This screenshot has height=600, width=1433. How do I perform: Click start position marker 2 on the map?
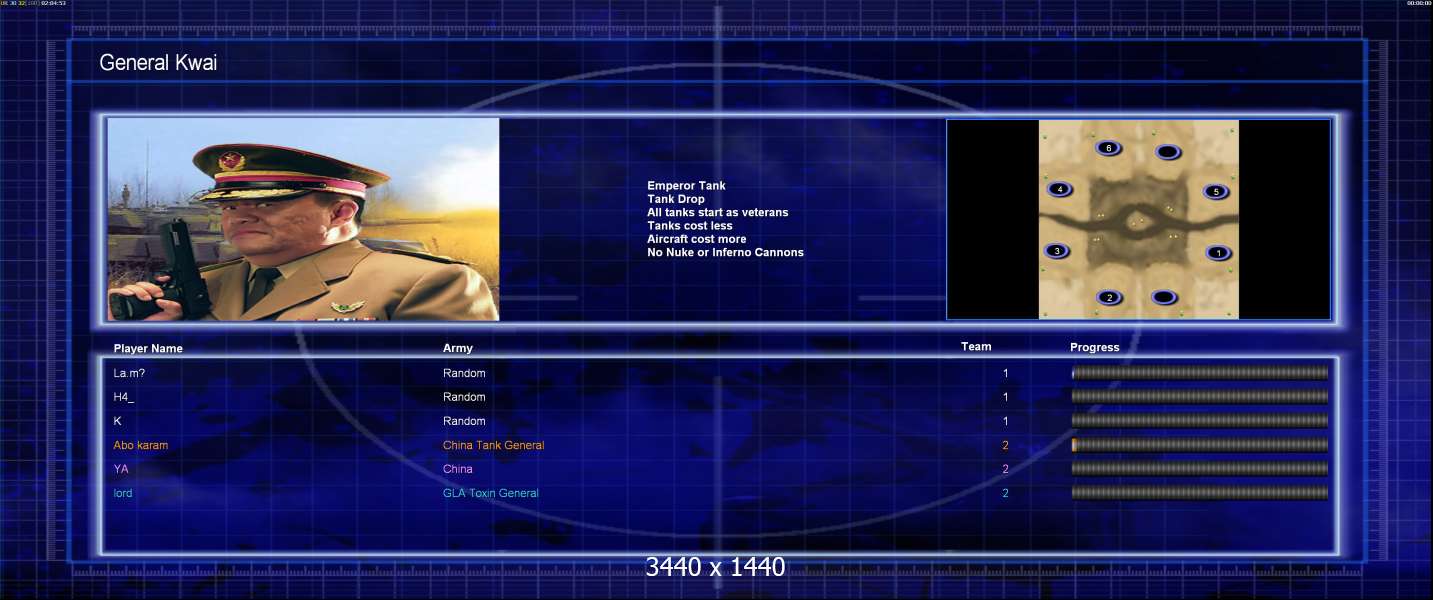[x=1109, y=297]
